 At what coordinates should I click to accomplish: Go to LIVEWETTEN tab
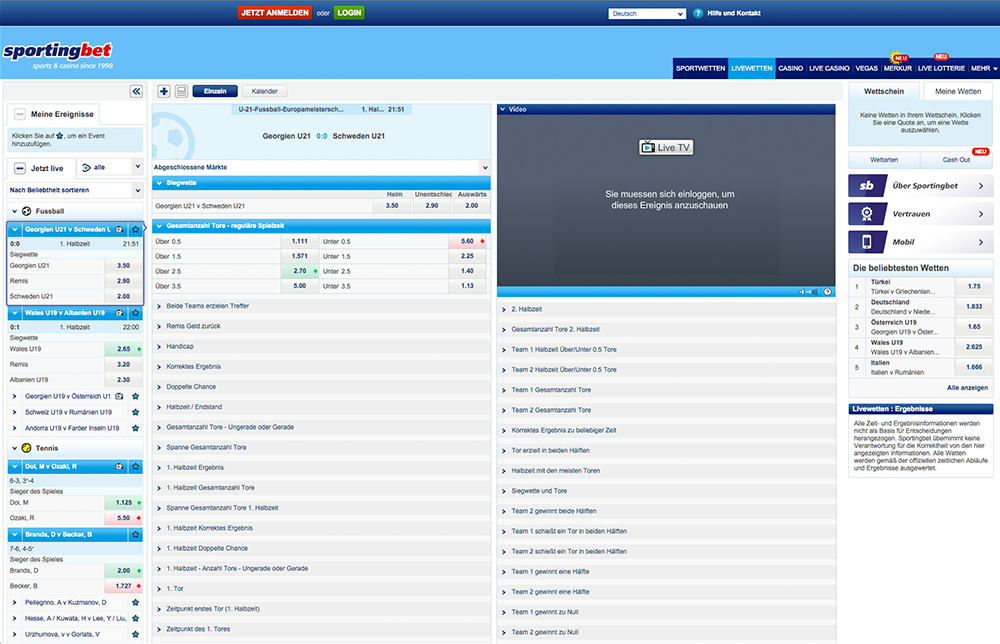click(x=751, y=68)
